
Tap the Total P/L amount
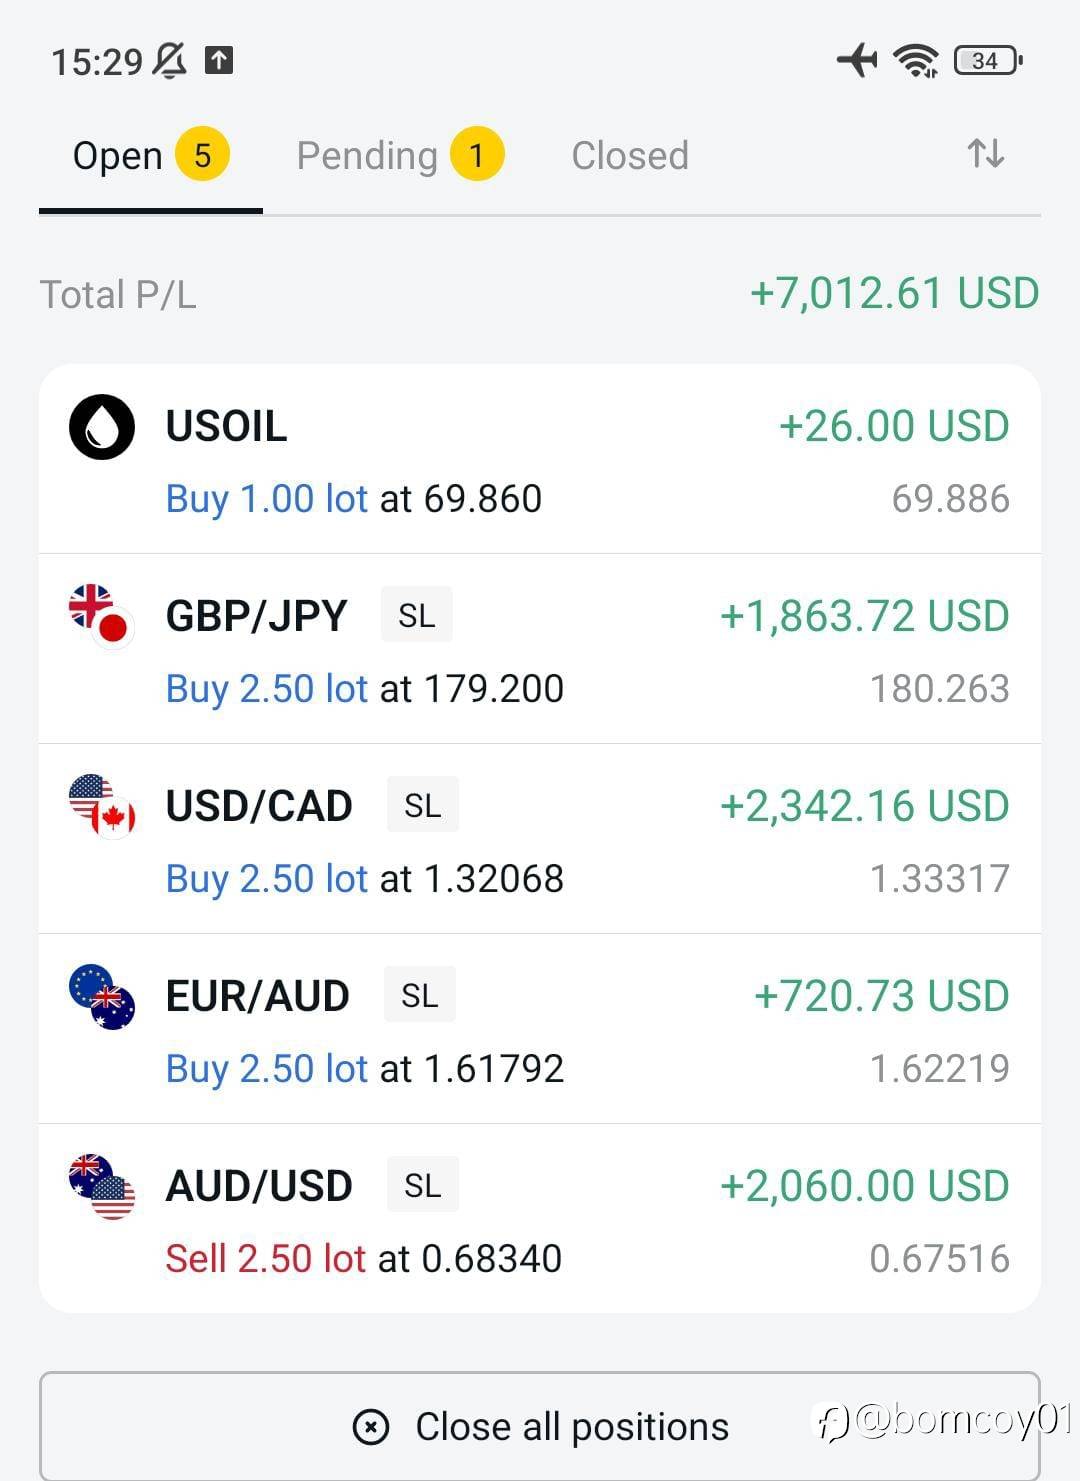pos(894,294)
